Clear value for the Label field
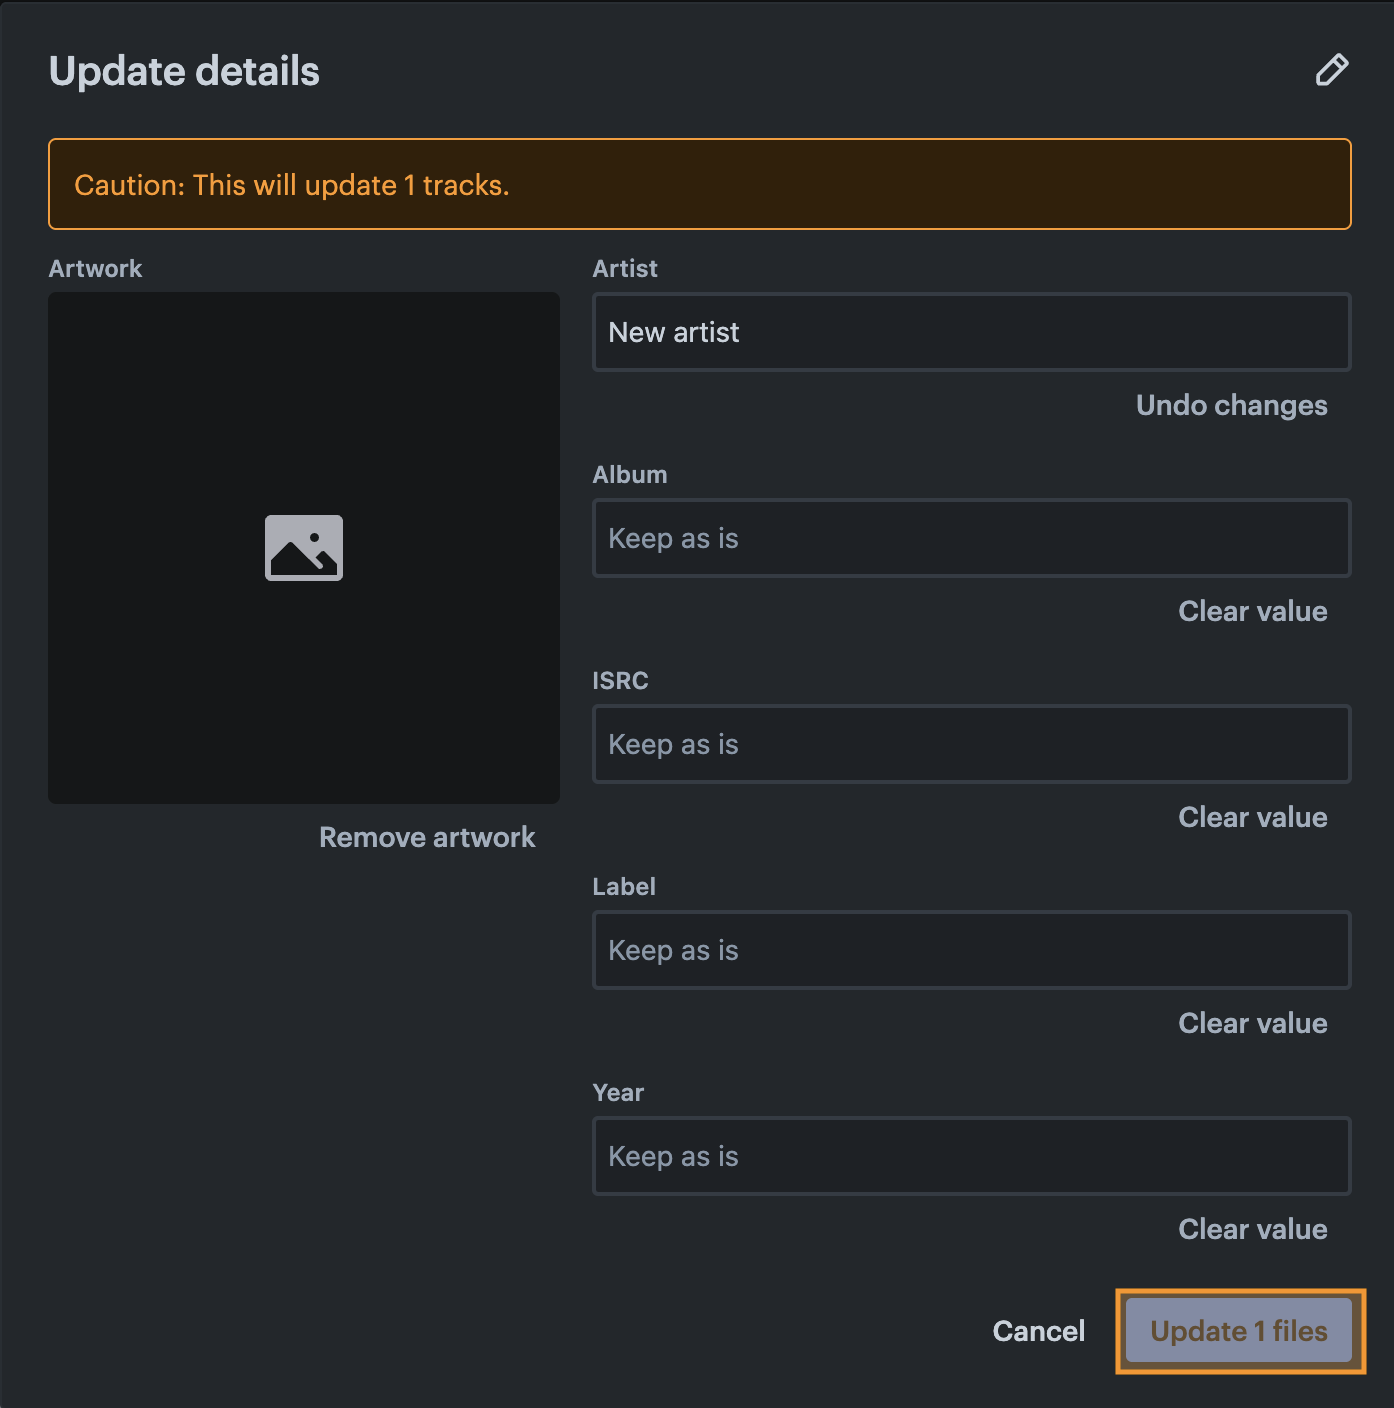This screenshot has height=1408, width=1394. (1252, 1023)
